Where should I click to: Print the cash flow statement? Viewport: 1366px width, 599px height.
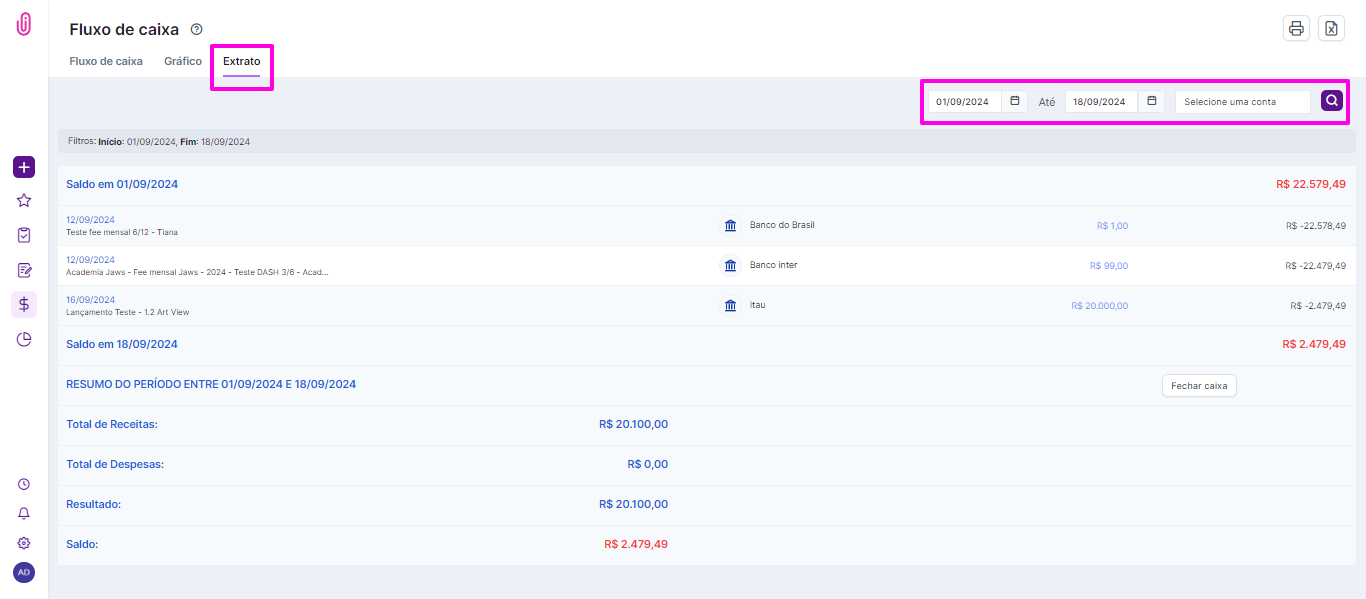1296,28
